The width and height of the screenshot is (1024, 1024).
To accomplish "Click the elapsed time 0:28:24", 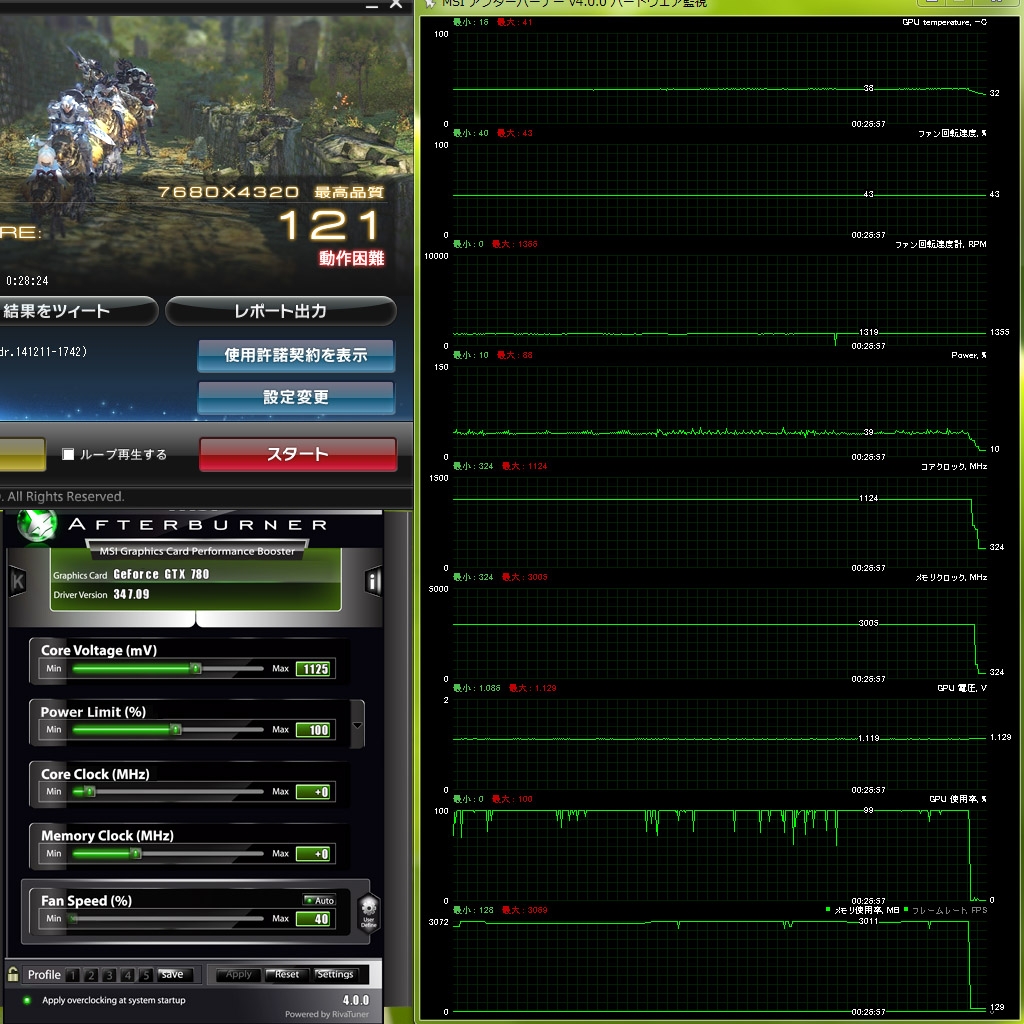I will point(27,281).
